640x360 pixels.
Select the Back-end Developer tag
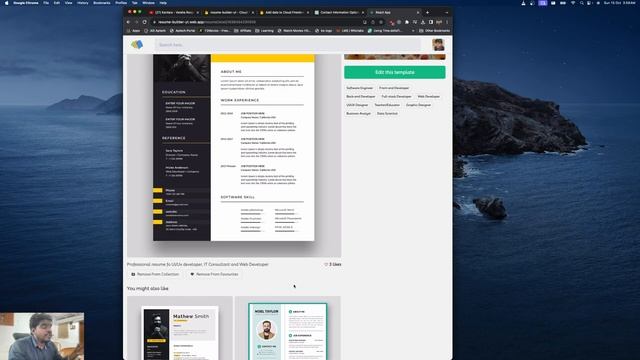[360, 96]
